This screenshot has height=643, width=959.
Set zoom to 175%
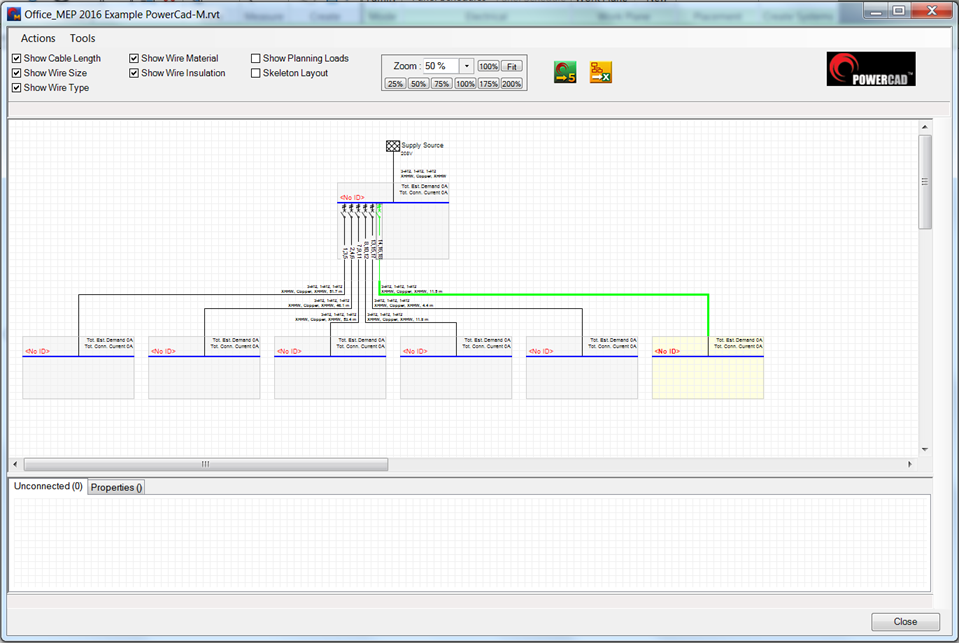(487, 83)
